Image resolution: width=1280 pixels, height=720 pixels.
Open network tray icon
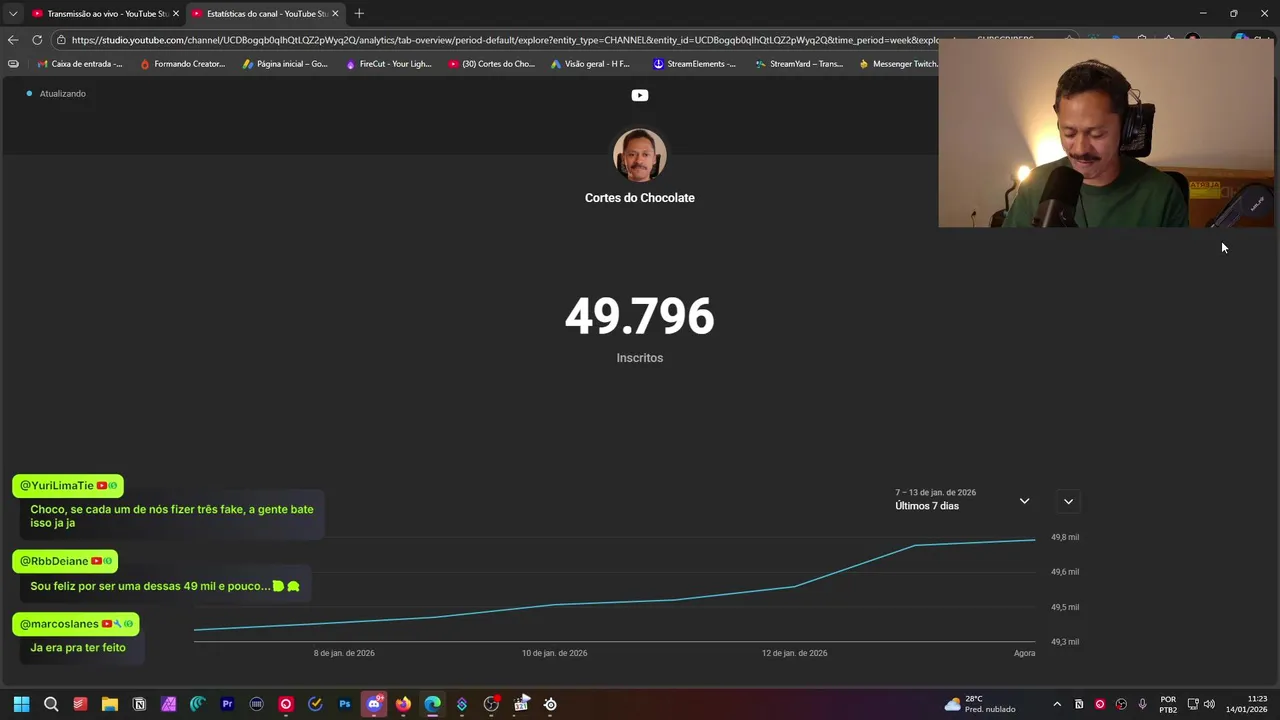tap(1192, 704)
